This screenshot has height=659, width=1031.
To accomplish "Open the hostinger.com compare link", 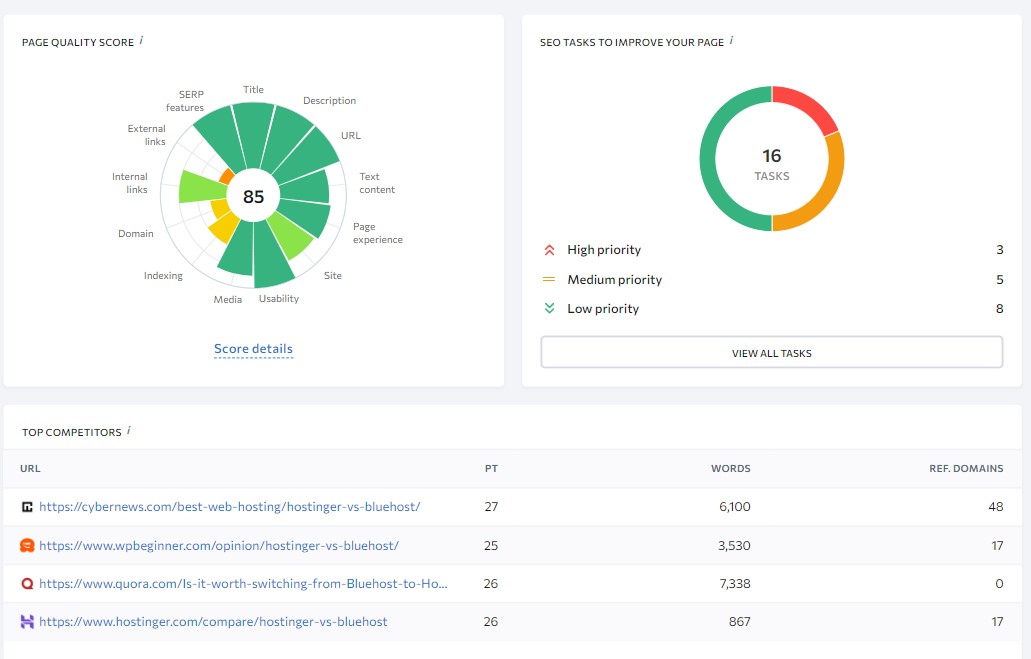I will [x=213, y=622].
